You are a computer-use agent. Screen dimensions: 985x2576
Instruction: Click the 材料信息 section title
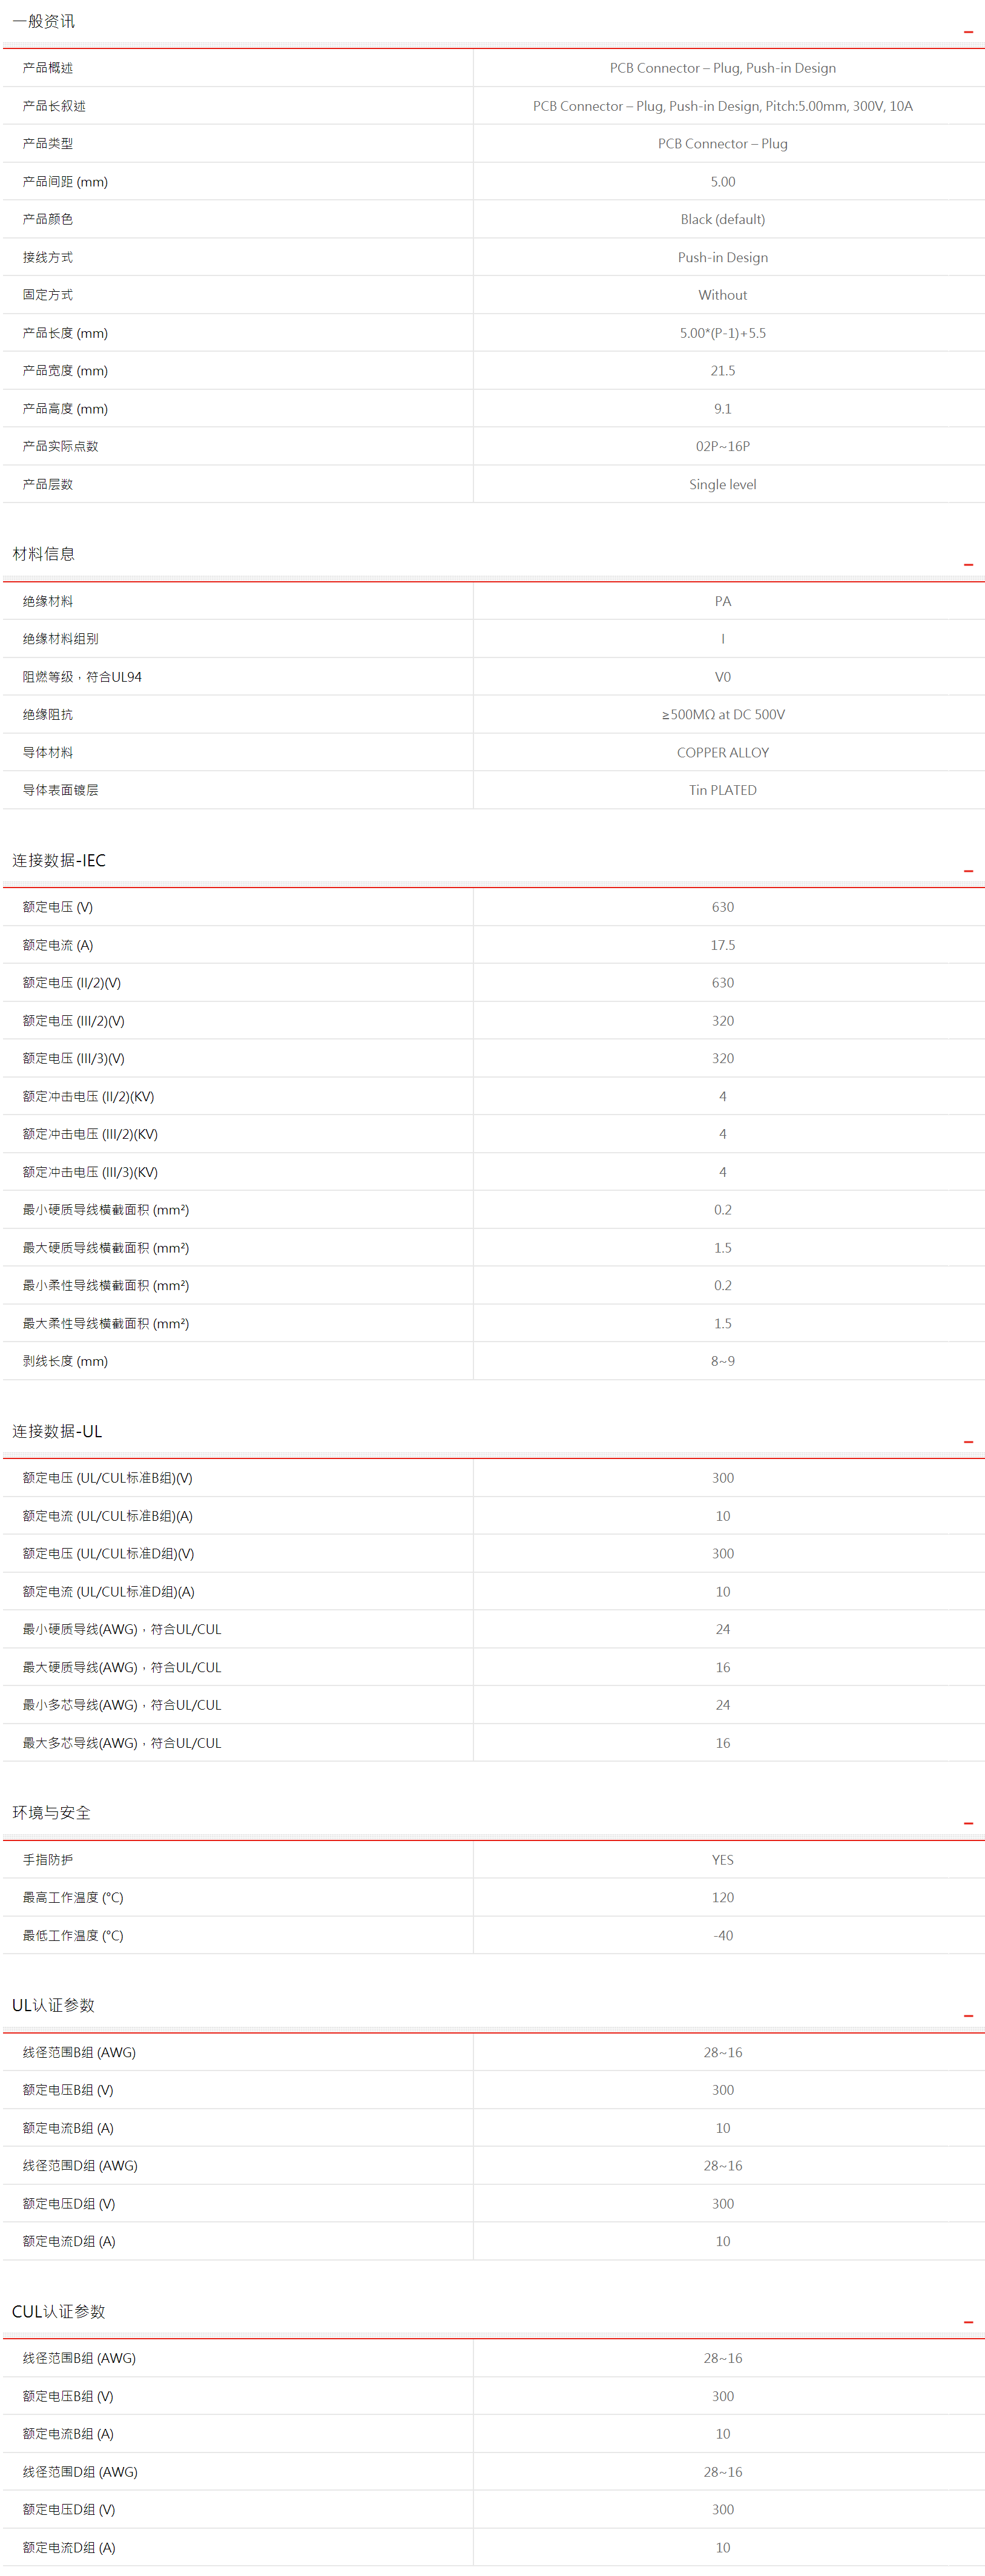(43, 554)
